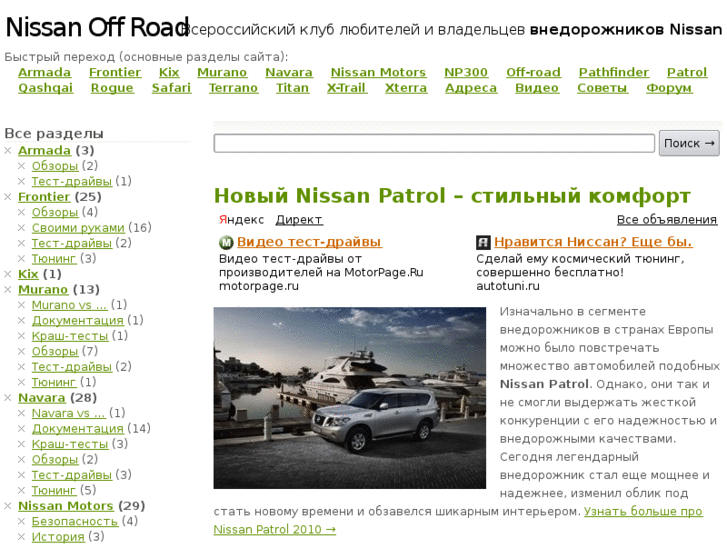
Task: Open Kix in top navigation
Action: (169, 72)
